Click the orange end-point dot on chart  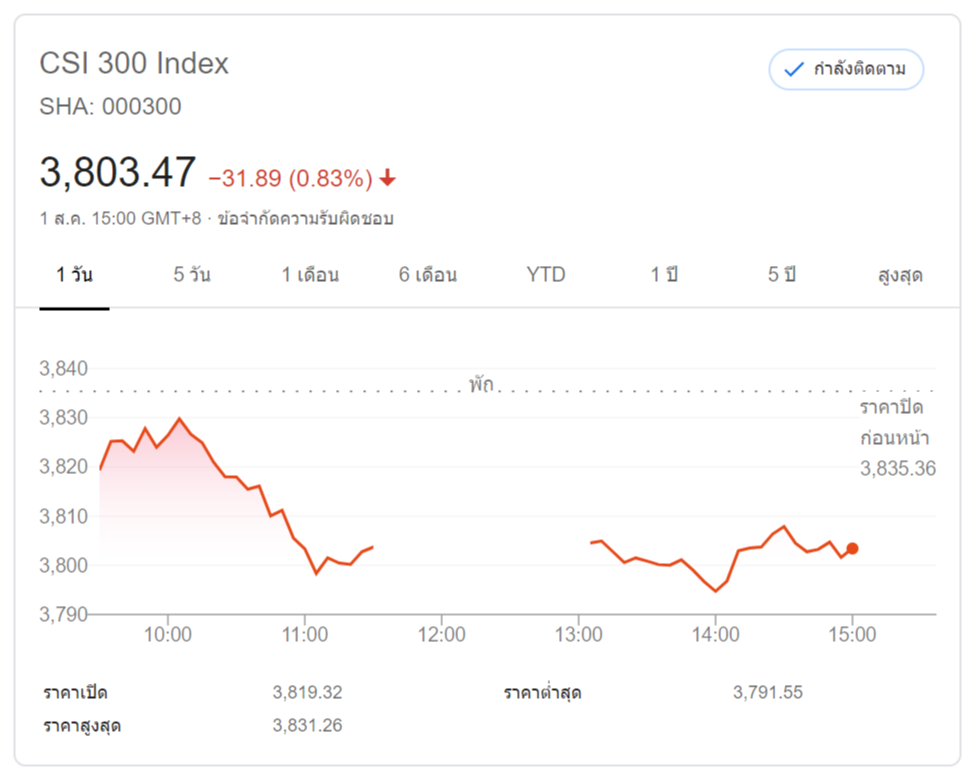click(852, 548)
